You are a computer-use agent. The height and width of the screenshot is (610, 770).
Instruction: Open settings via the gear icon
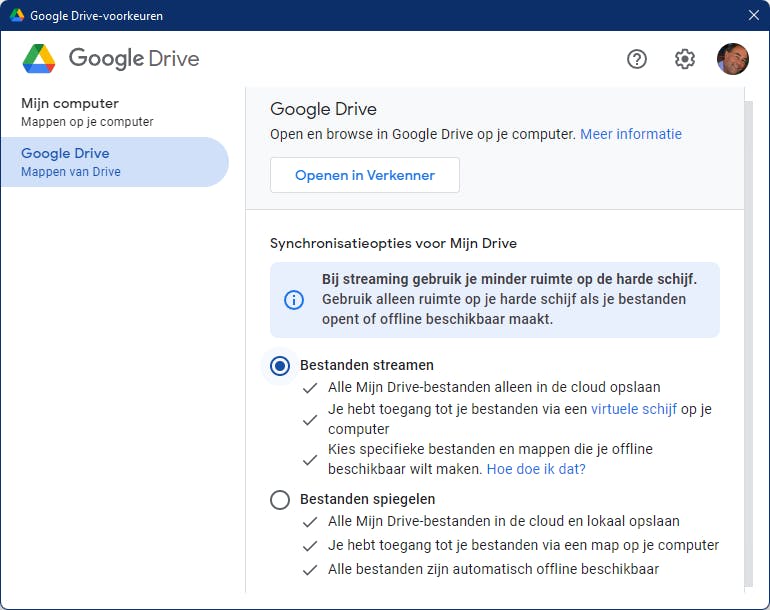coord(685,59)
